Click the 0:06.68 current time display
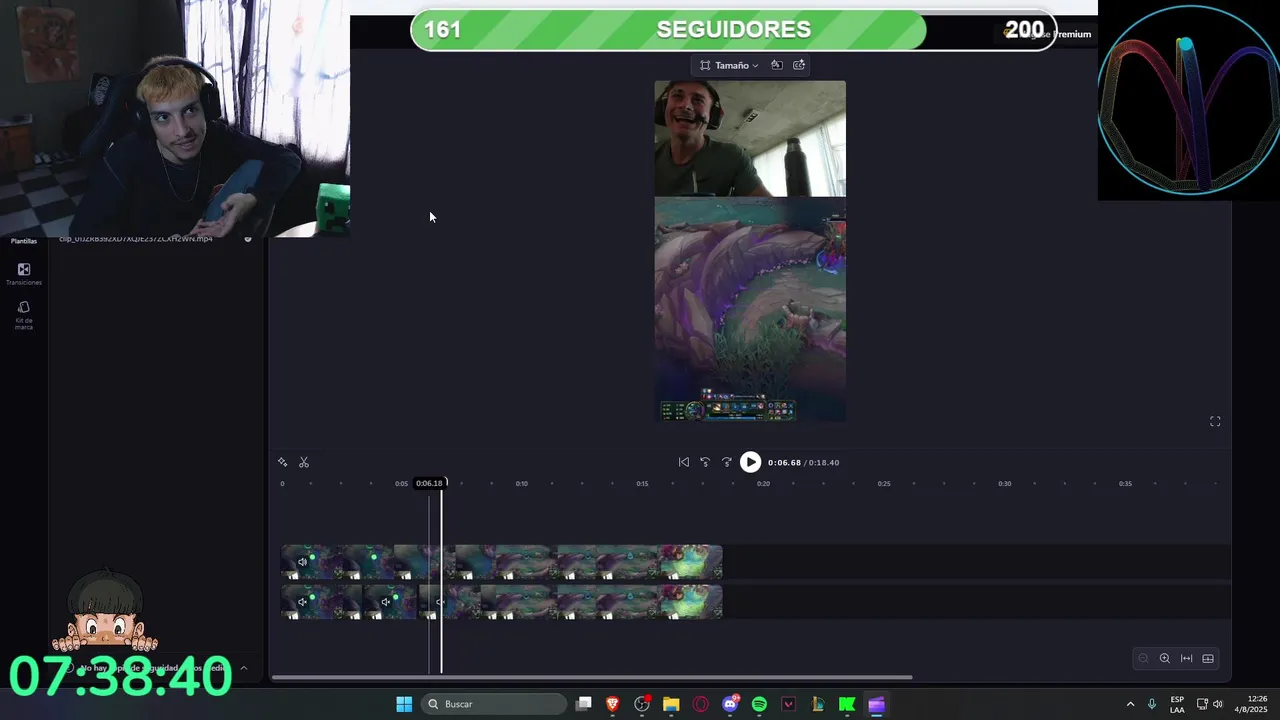This screenshot has height=720, width=1280. [x=784, y=463]
